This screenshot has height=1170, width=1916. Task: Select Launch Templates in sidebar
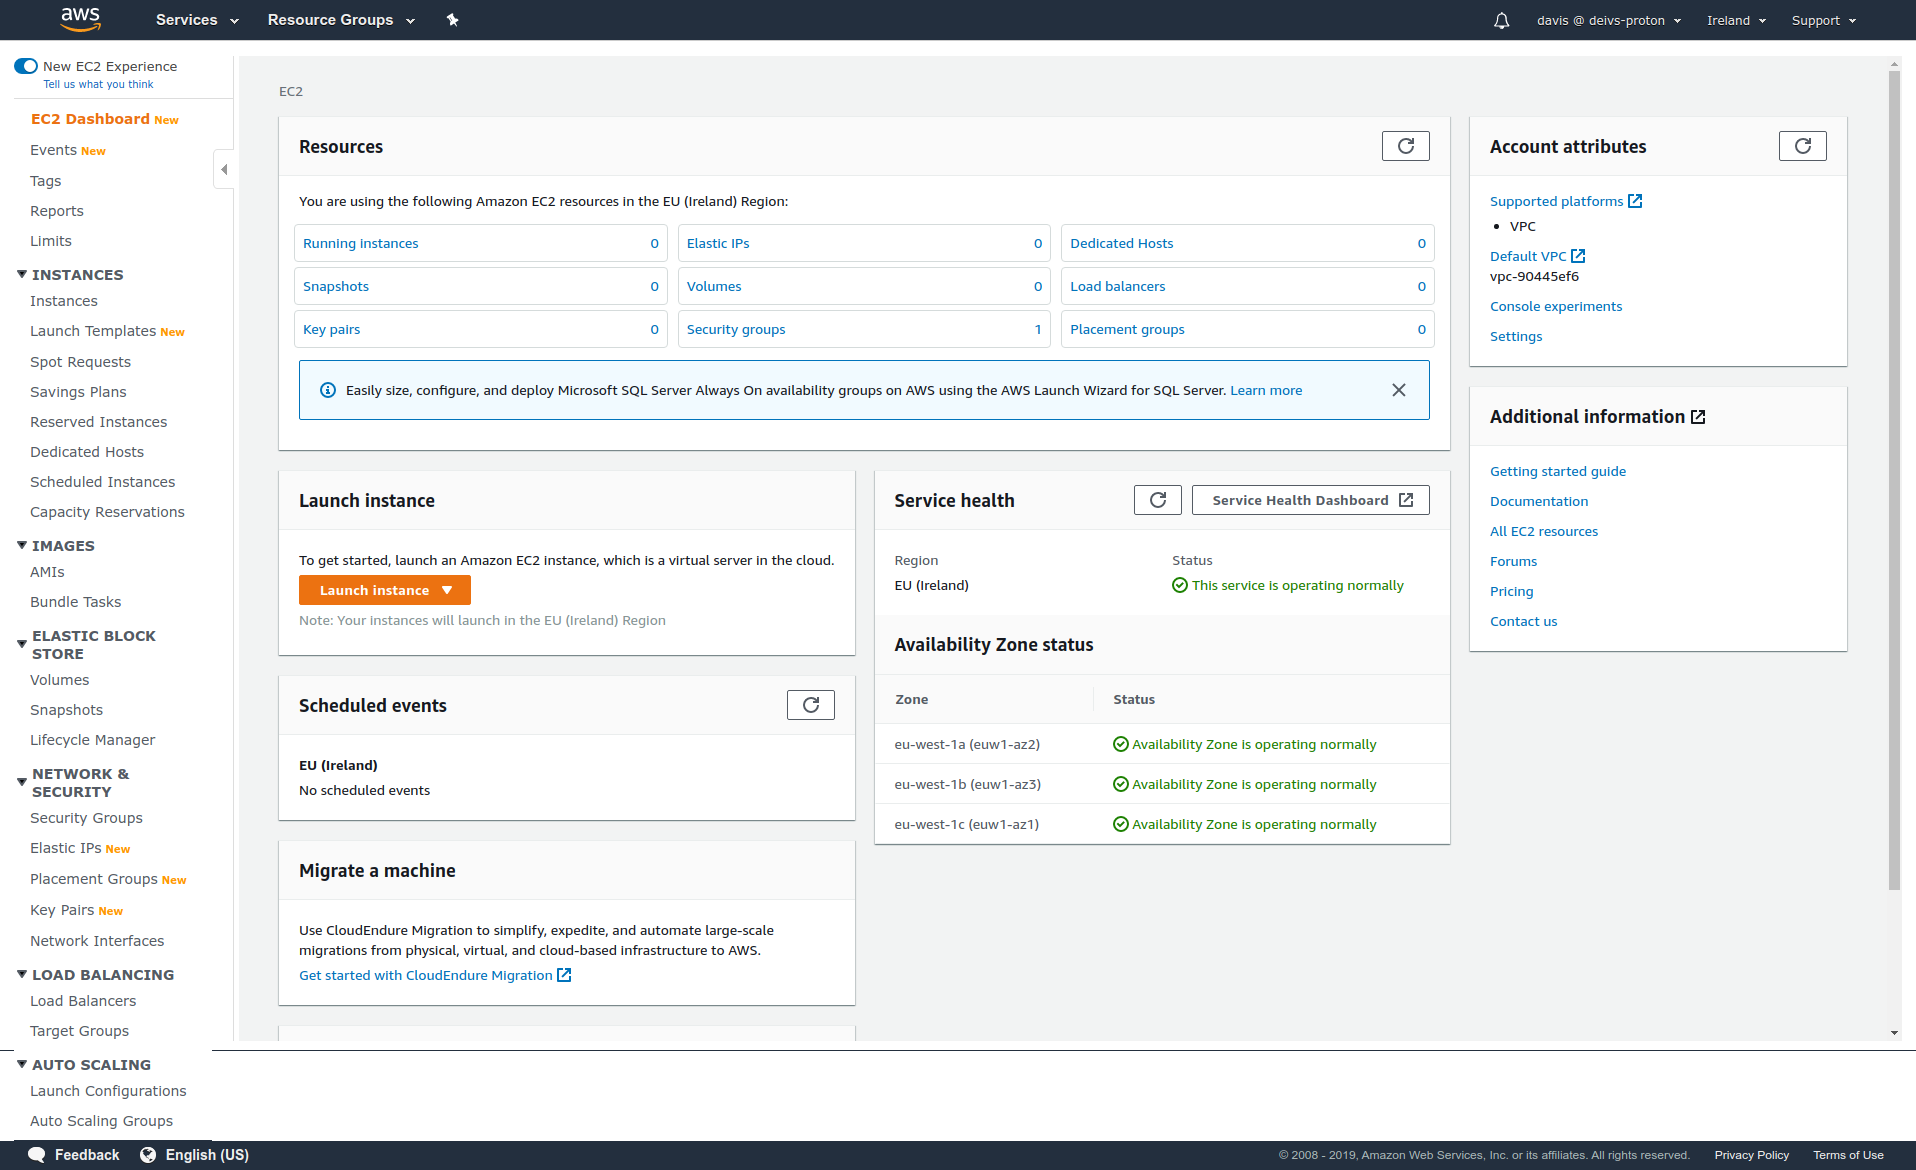coord(93,331)
